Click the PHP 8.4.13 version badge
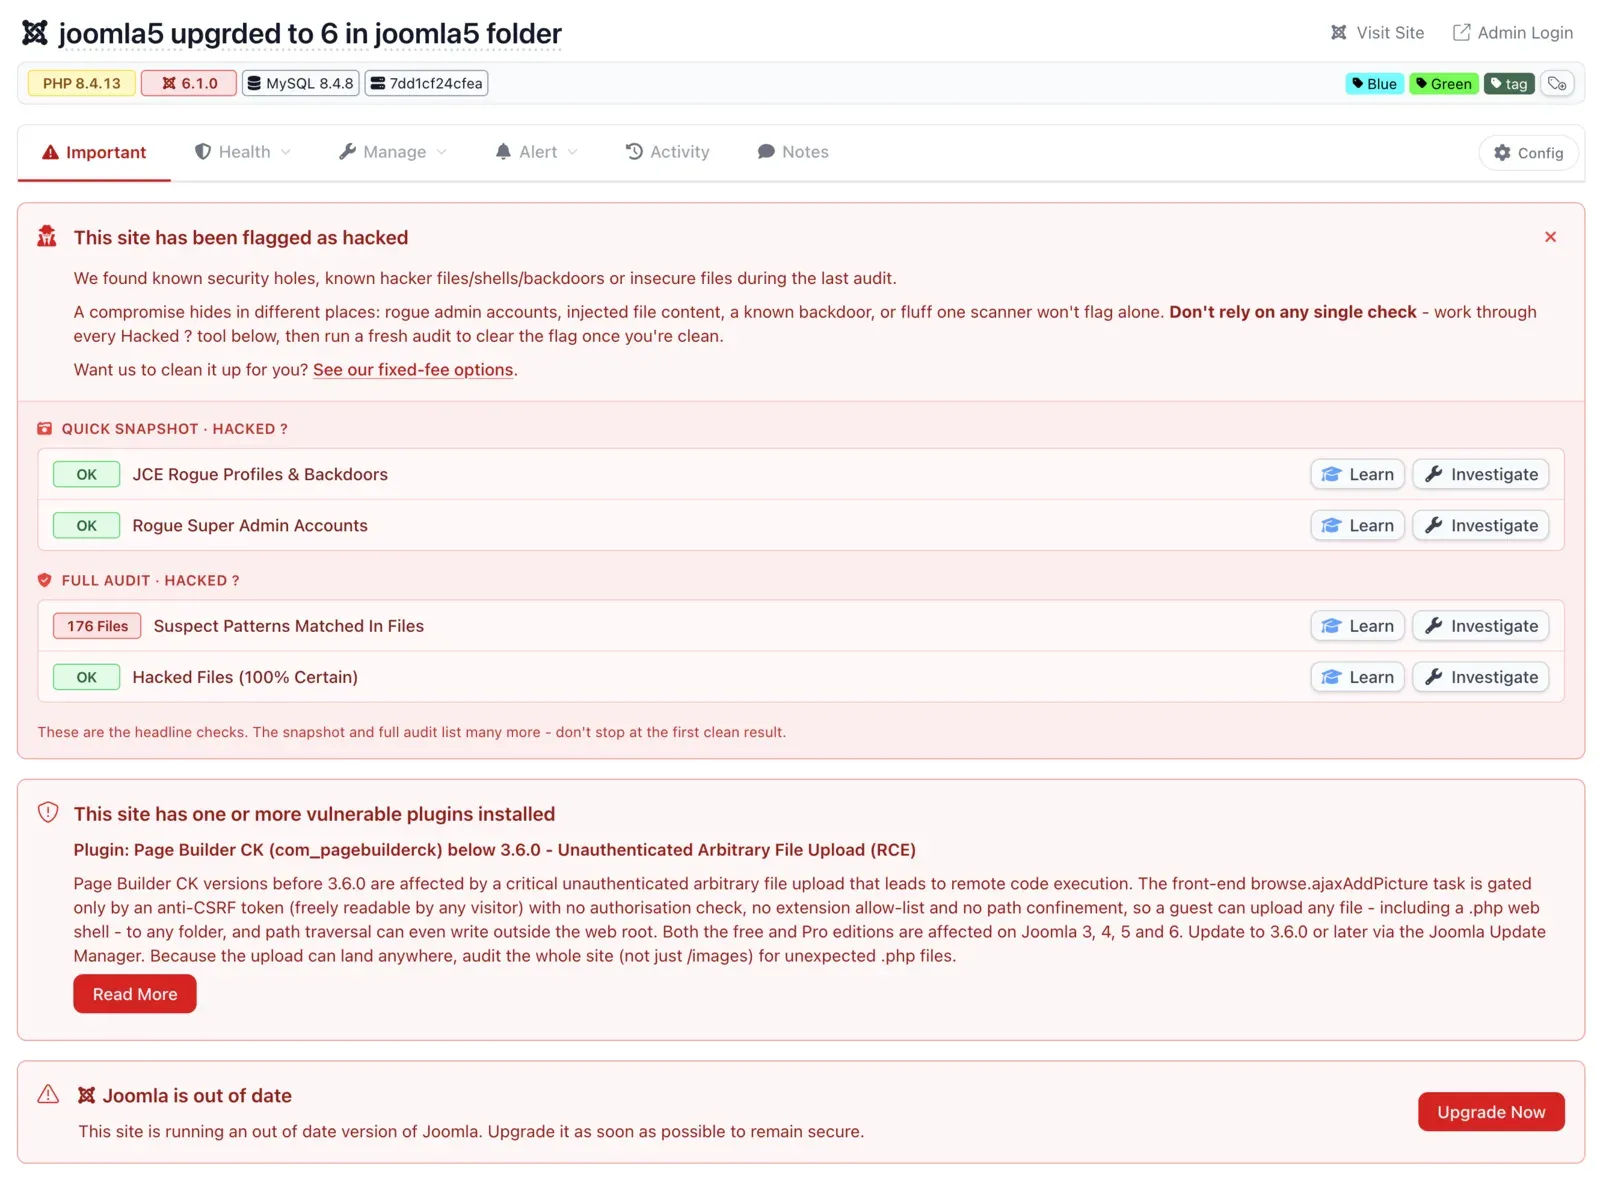The height and width of the screenshot is (1183, 1600). click(81, 84)
